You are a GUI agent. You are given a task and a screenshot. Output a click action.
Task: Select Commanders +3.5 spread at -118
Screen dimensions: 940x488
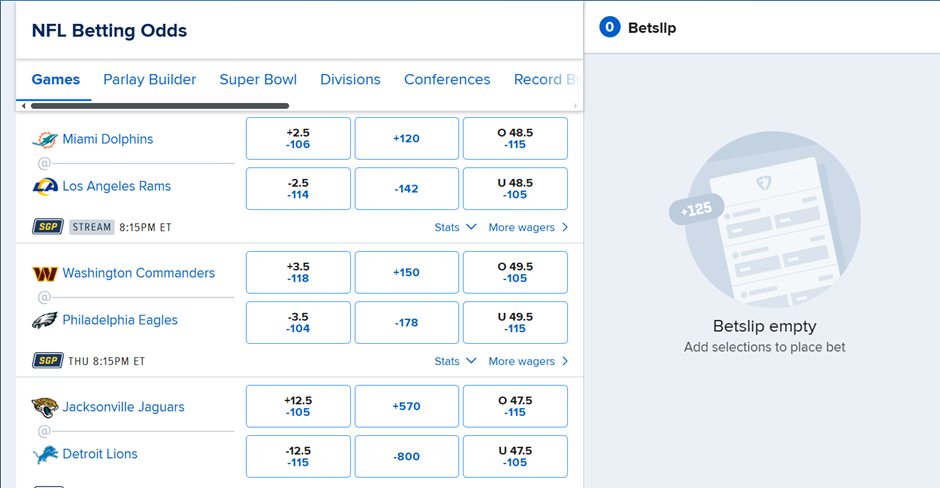pos(298,272)
